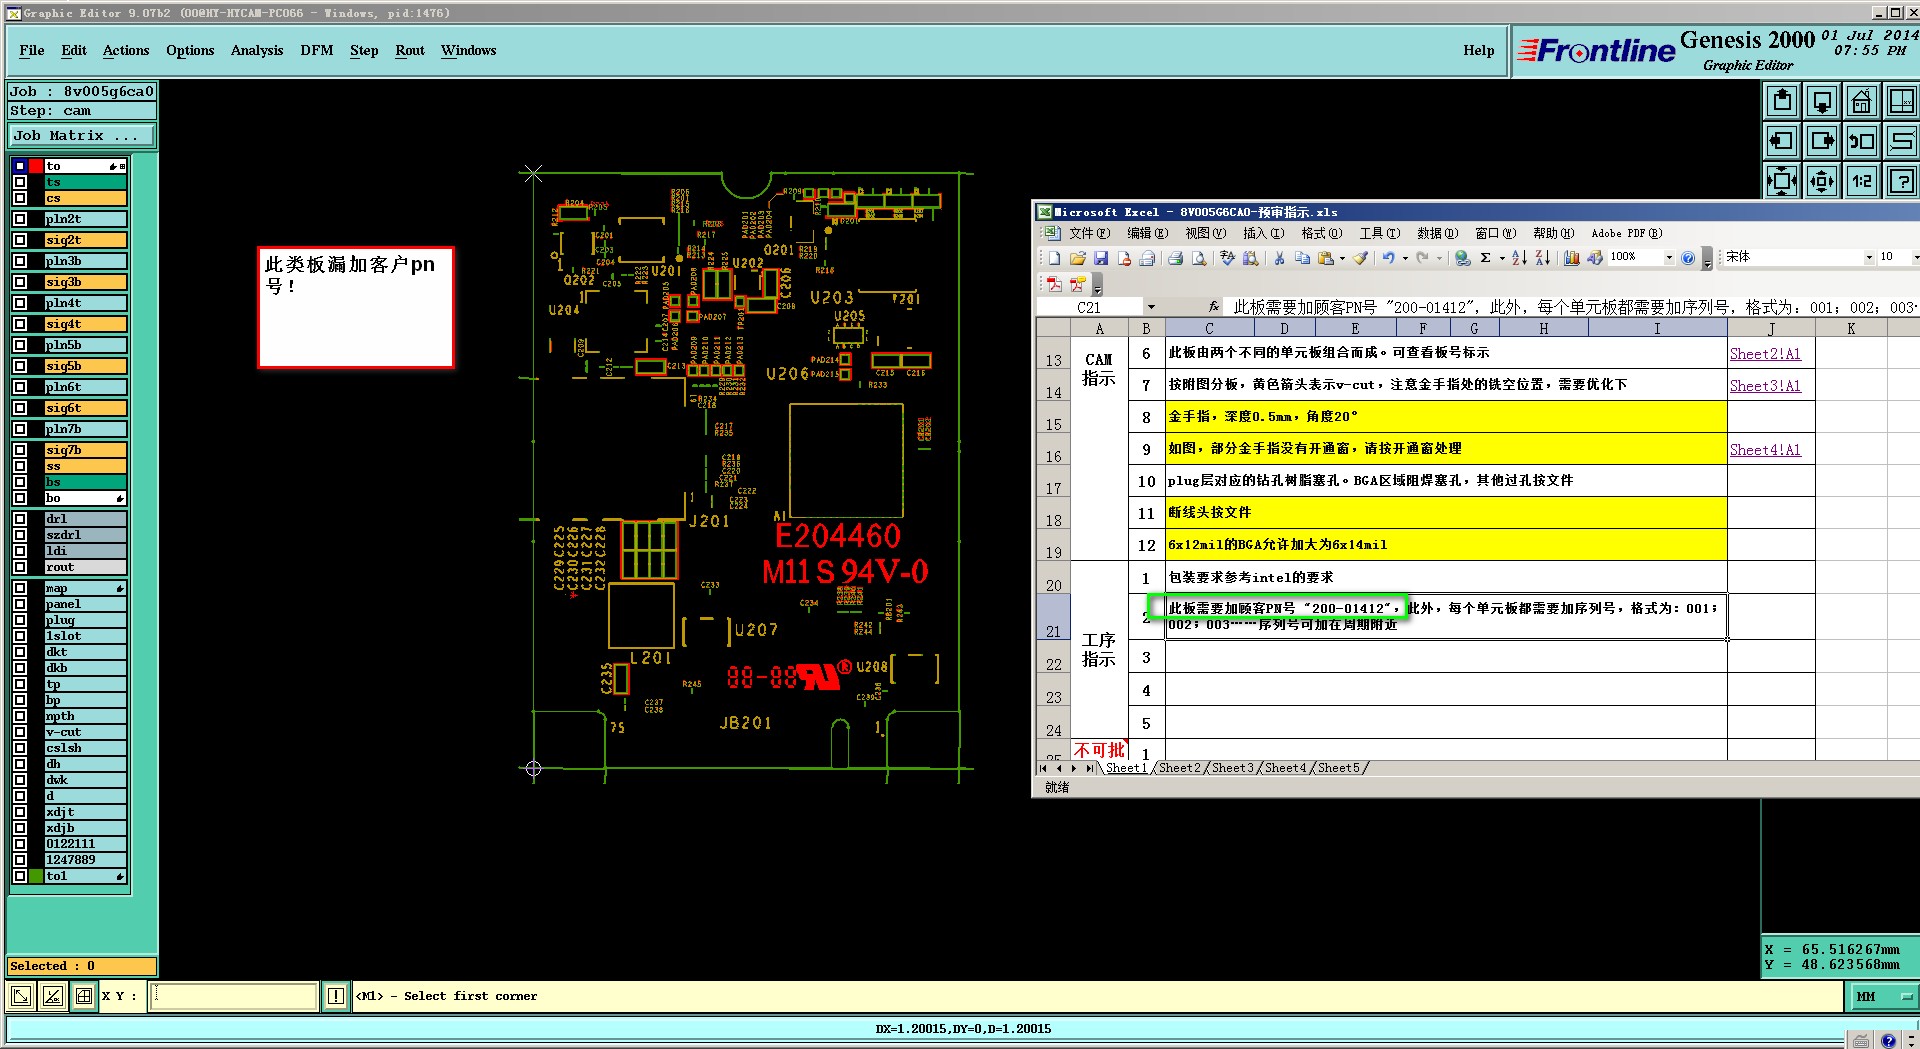Toggle visibility checkbox of layer v-cut

tap(20, 732)
